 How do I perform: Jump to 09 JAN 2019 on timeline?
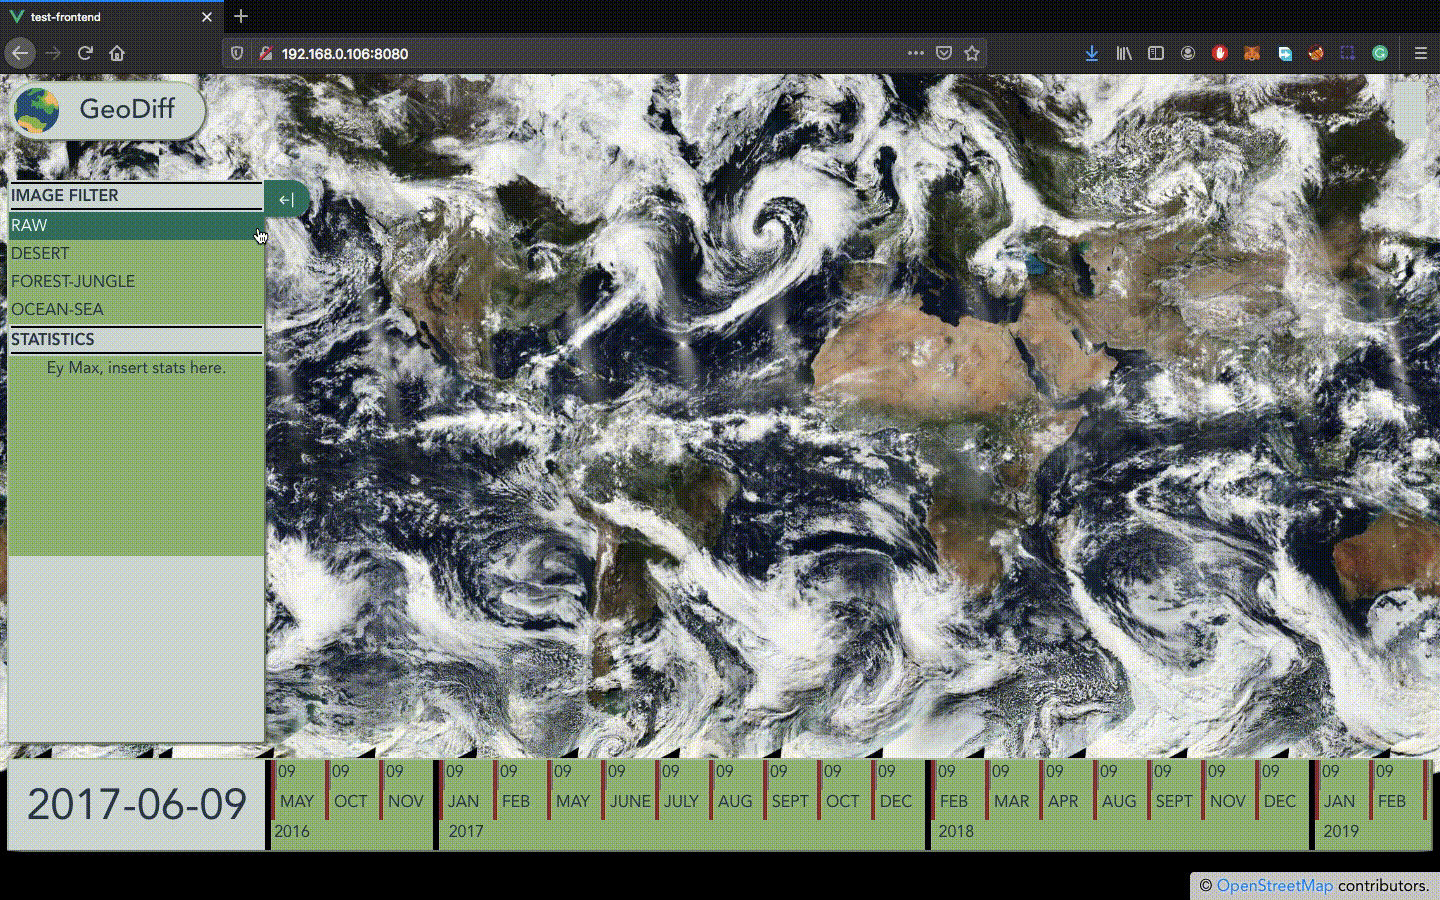pos(1342,790)
